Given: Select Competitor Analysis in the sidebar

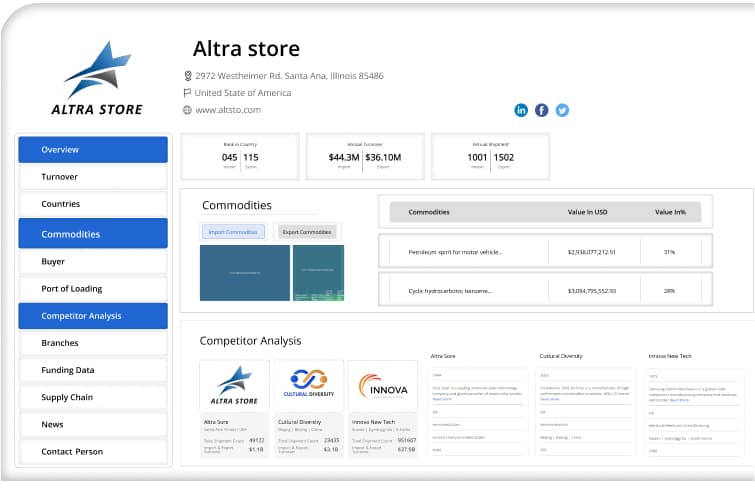Looking at the screenshot, I should click(x=93, y=316).
